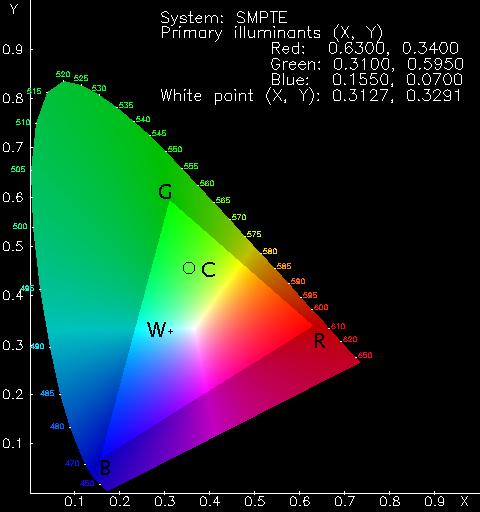Click the 525 wavelength label

(81, 78)
